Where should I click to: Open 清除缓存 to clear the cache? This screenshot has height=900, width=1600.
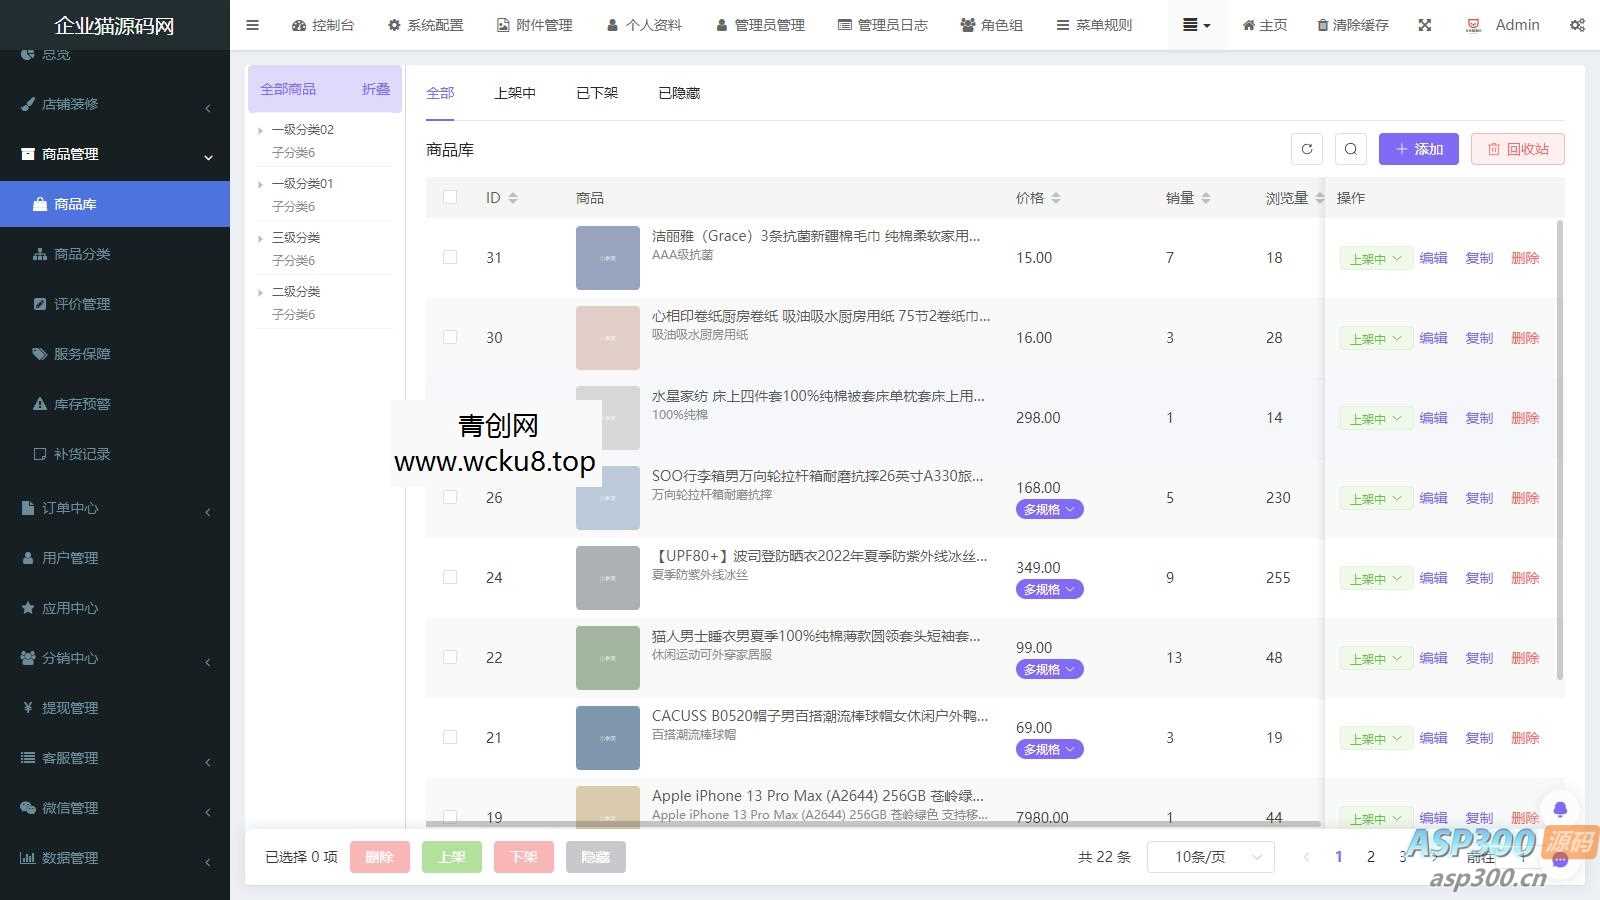coord(1352,25)
